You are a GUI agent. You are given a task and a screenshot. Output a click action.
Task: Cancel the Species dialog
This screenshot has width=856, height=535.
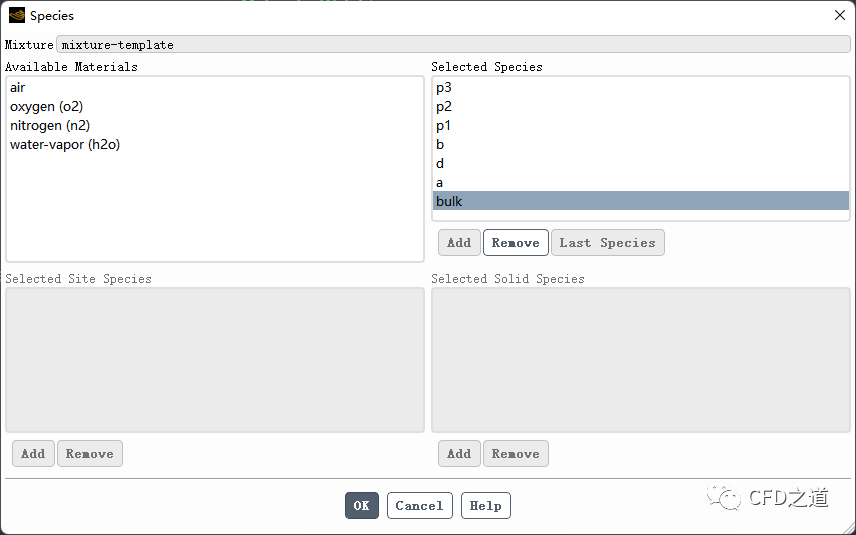[419, 506]
